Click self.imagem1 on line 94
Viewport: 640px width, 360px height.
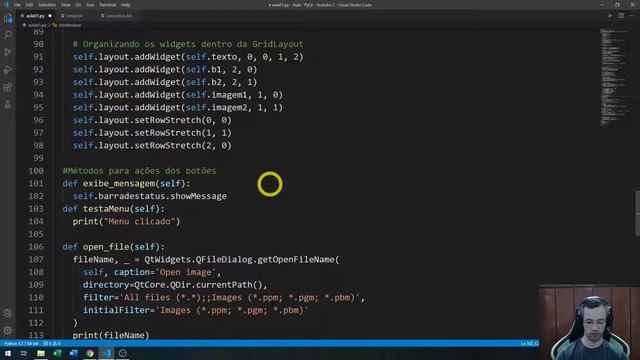(x=216, y=95)
